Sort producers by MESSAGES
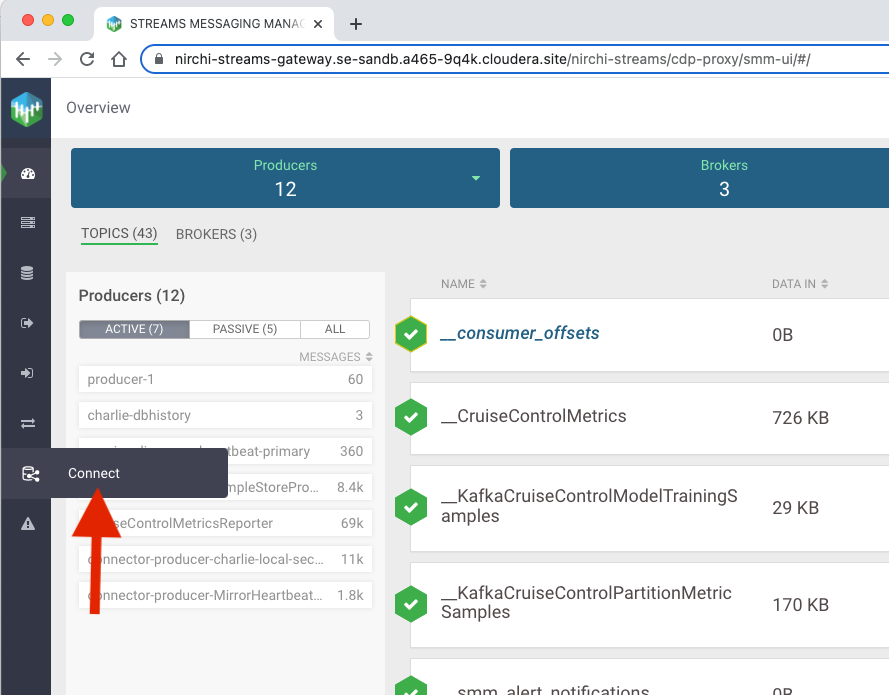 pyautogui.click(x=336, y=357)
